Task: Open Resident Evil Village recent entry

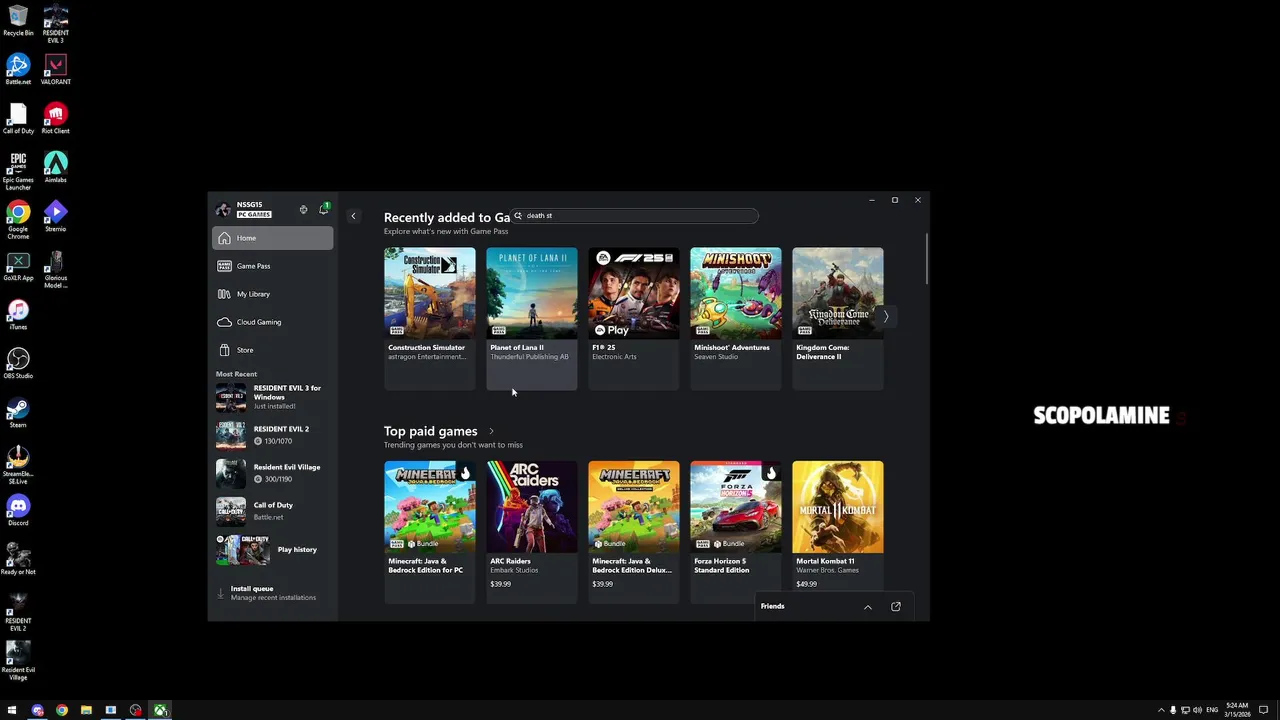Action: pyautogui.click(x=272, y=473)
